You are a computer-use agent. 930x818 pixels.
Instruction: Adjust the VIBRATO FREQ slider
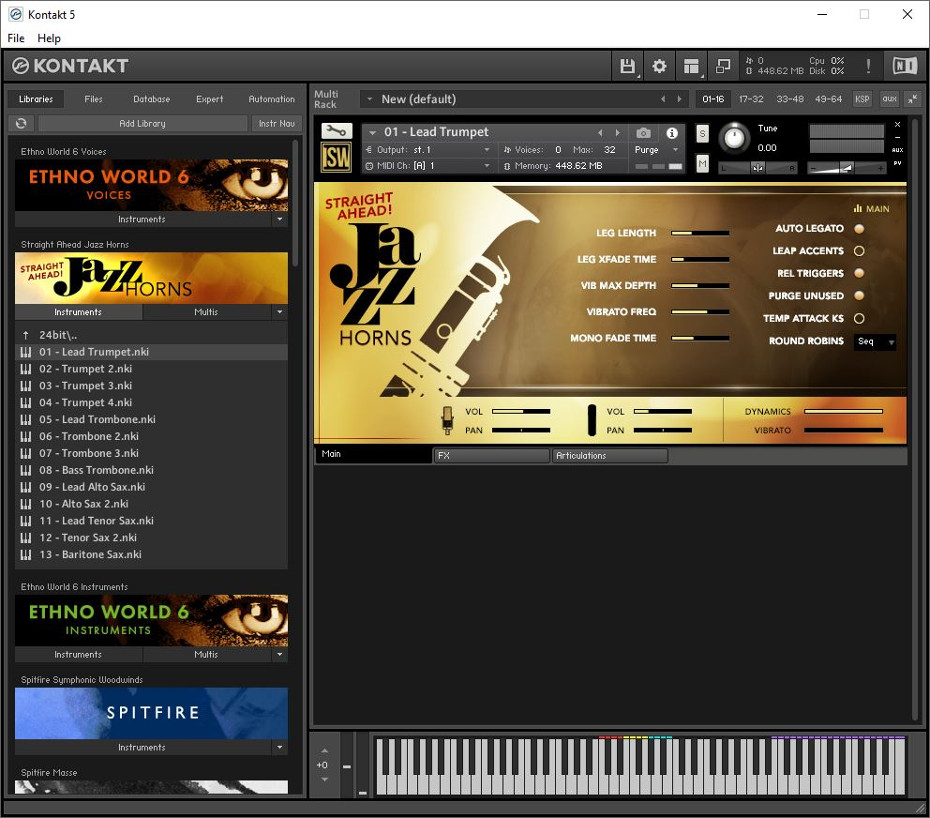(x=700, y=312)
